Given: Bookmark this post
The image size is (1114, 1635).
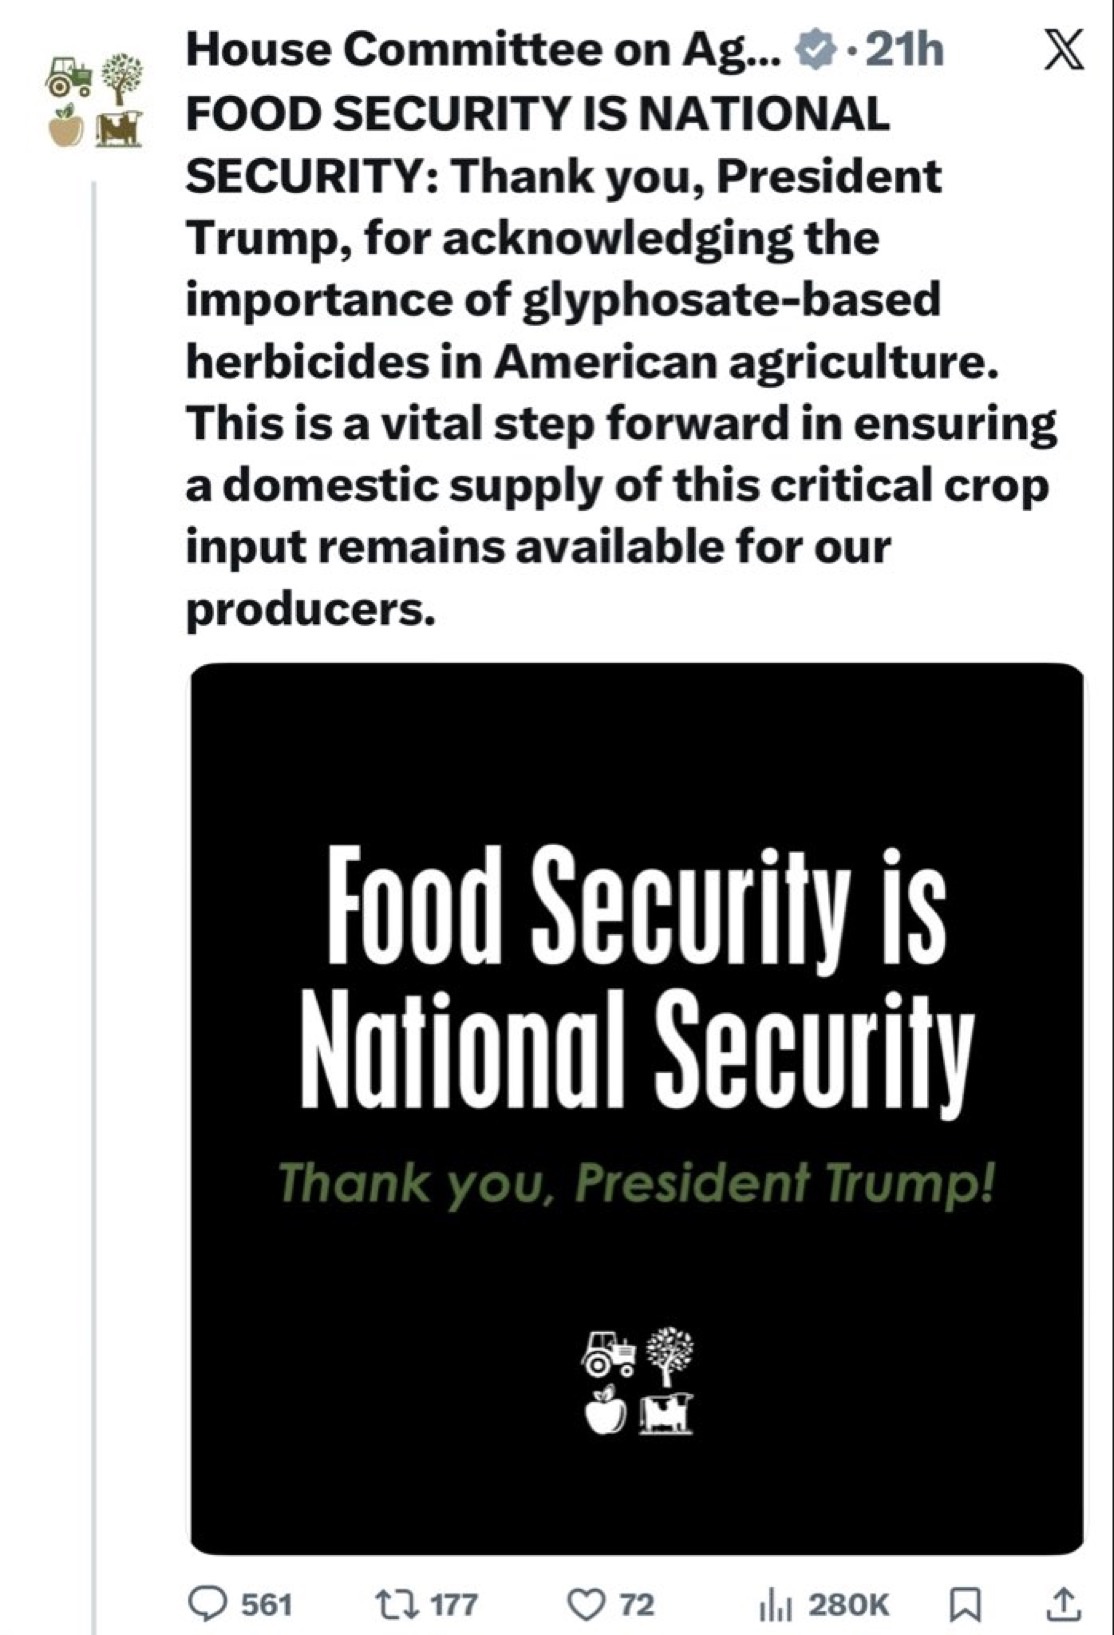Looking at the screenshot, I should tap(964, 1604).
